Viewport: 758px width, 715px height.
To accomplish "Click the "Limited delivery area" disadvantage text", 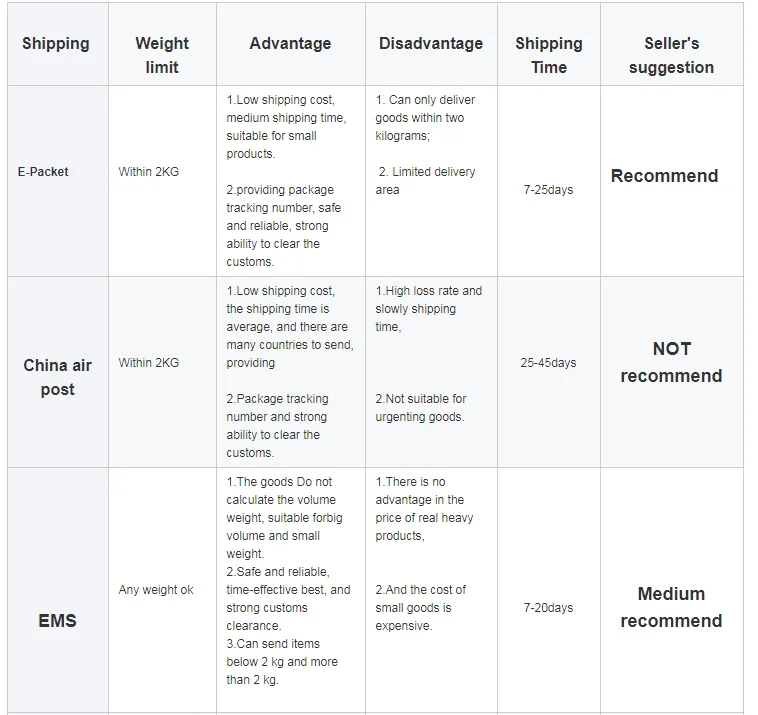I will pos(427,181).
